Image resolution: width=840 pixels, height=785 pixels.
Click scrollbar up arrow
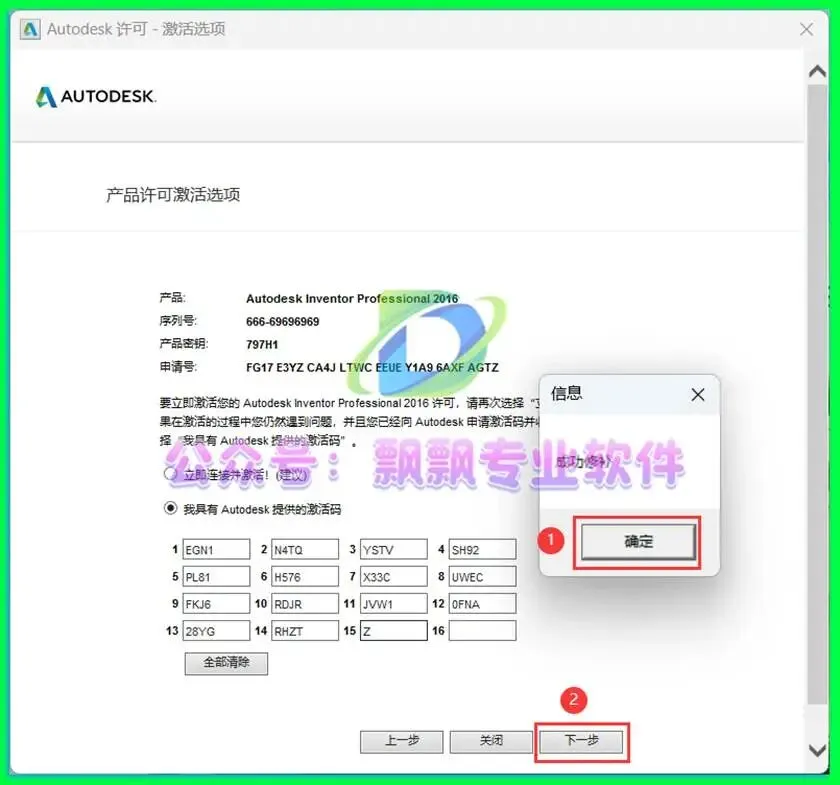tap(817, 71)
